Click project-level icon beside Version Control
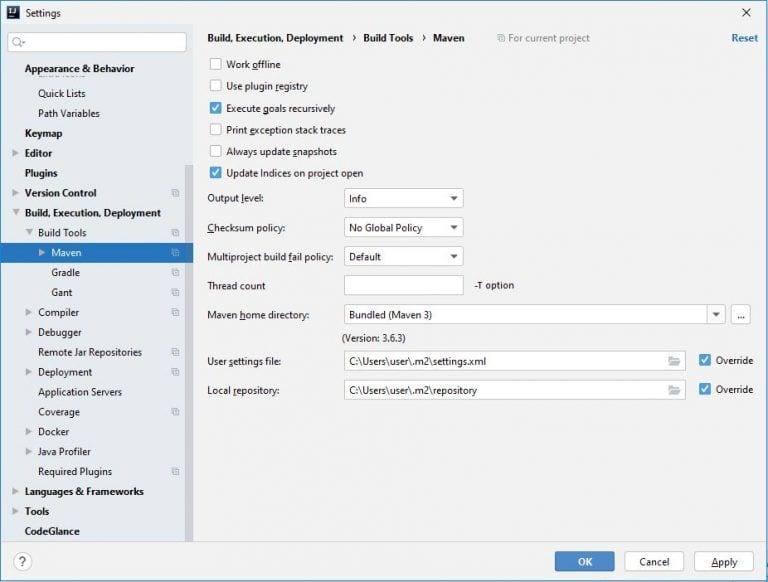768x582 pixels. [175, 193]
